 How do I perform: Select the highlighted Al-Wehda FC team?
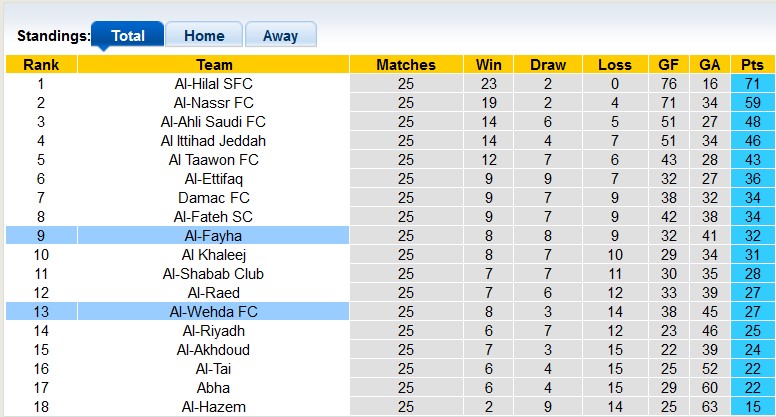[213, 312]
